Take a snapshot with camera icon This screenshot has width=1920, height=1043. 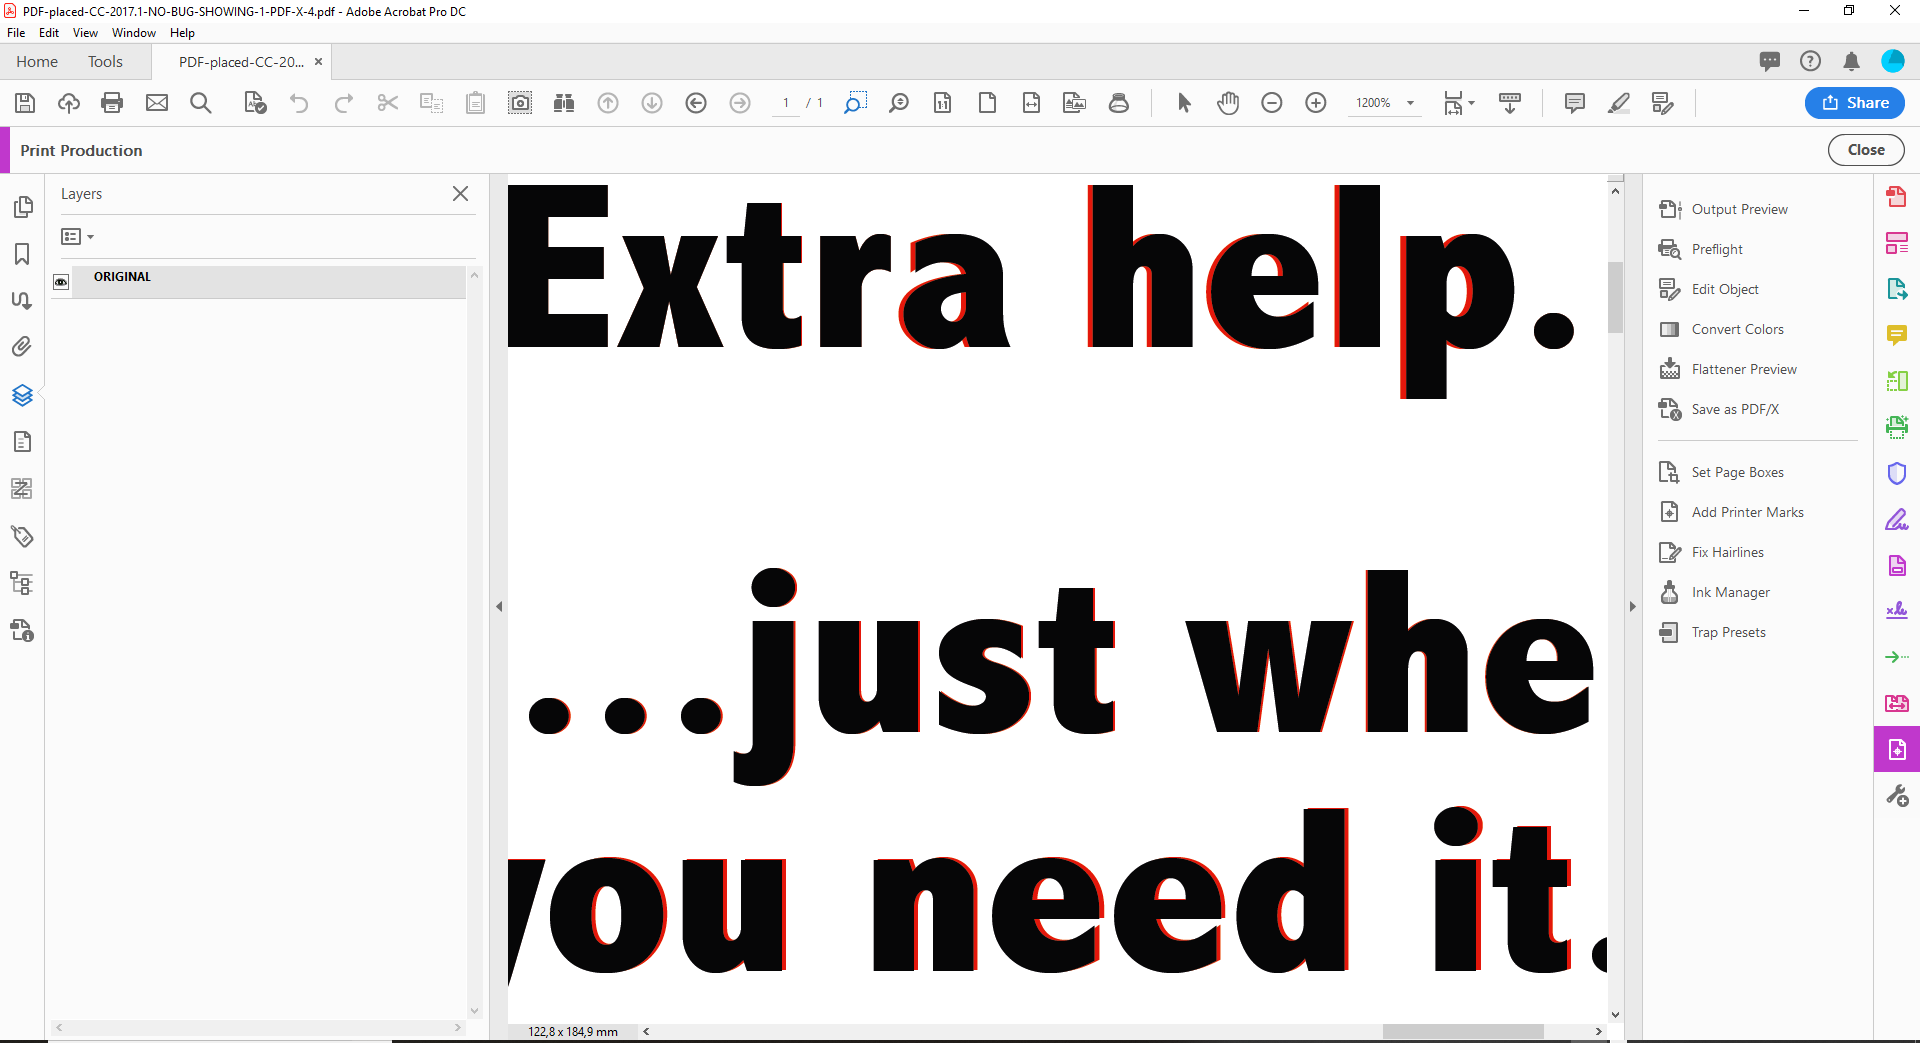tap(520, 103)
